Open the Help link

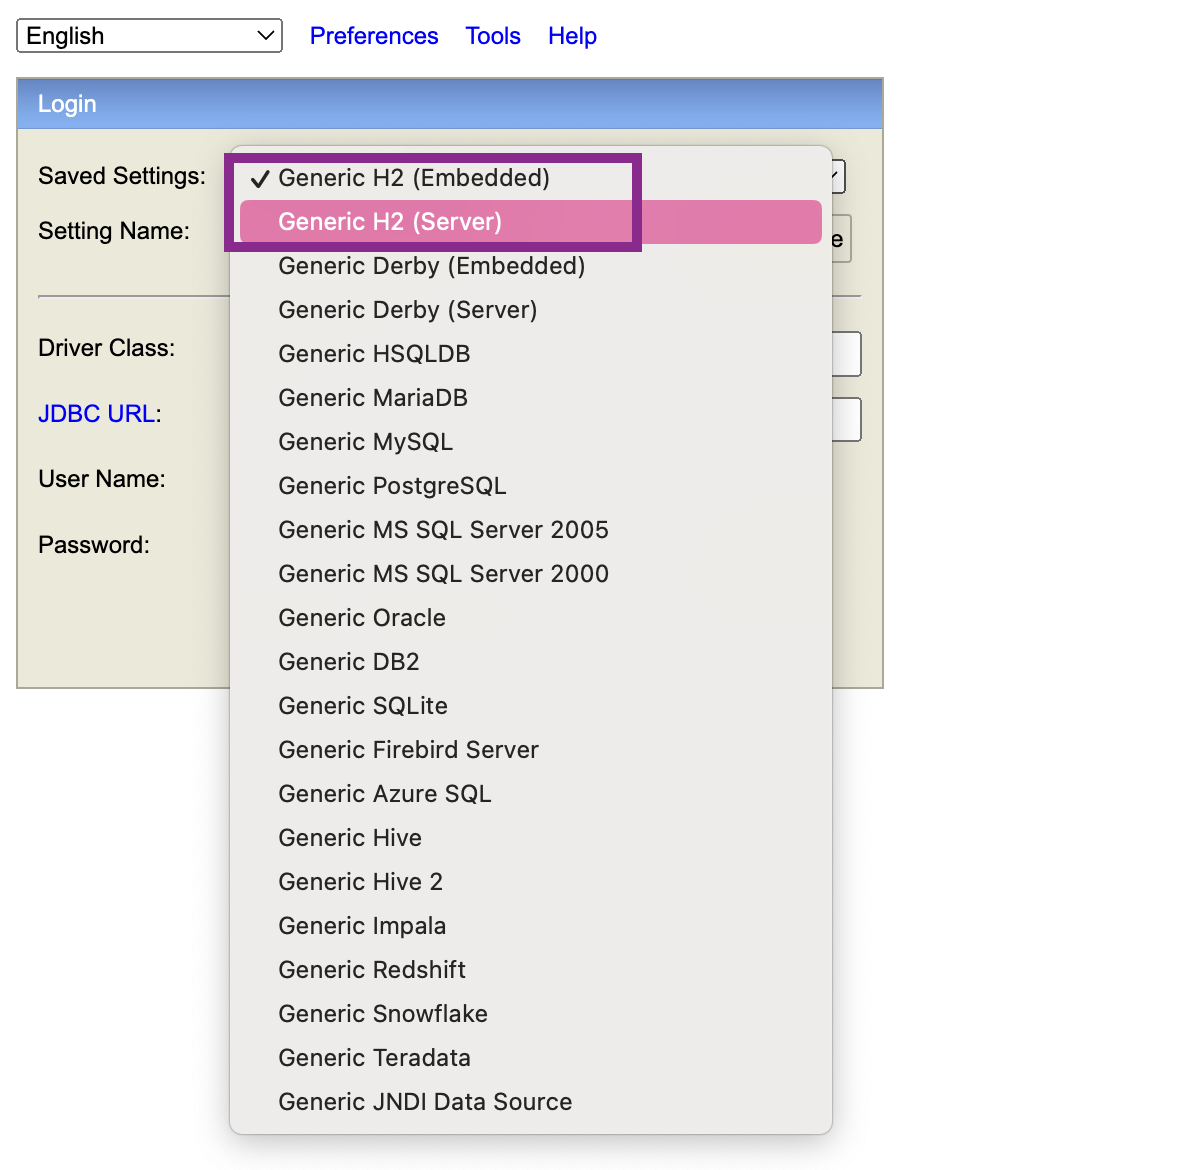572,35
